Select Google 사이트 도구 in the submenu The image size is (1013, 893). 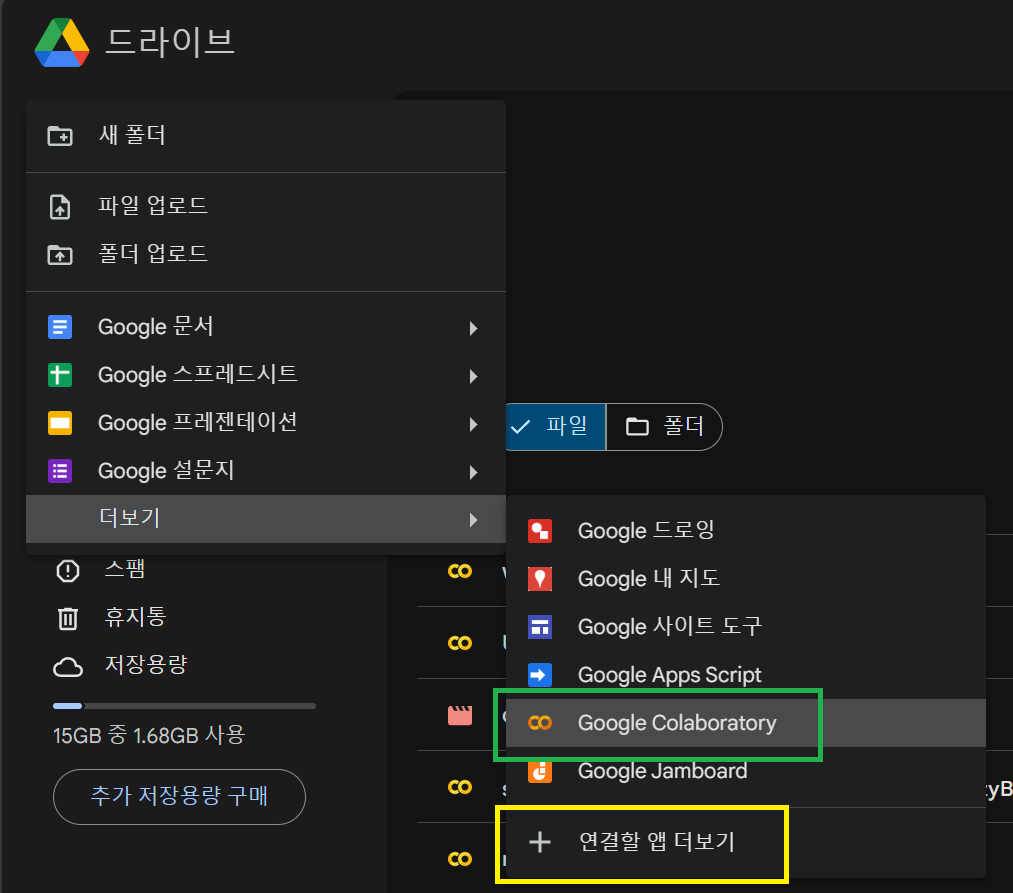[x=746, y=627]
